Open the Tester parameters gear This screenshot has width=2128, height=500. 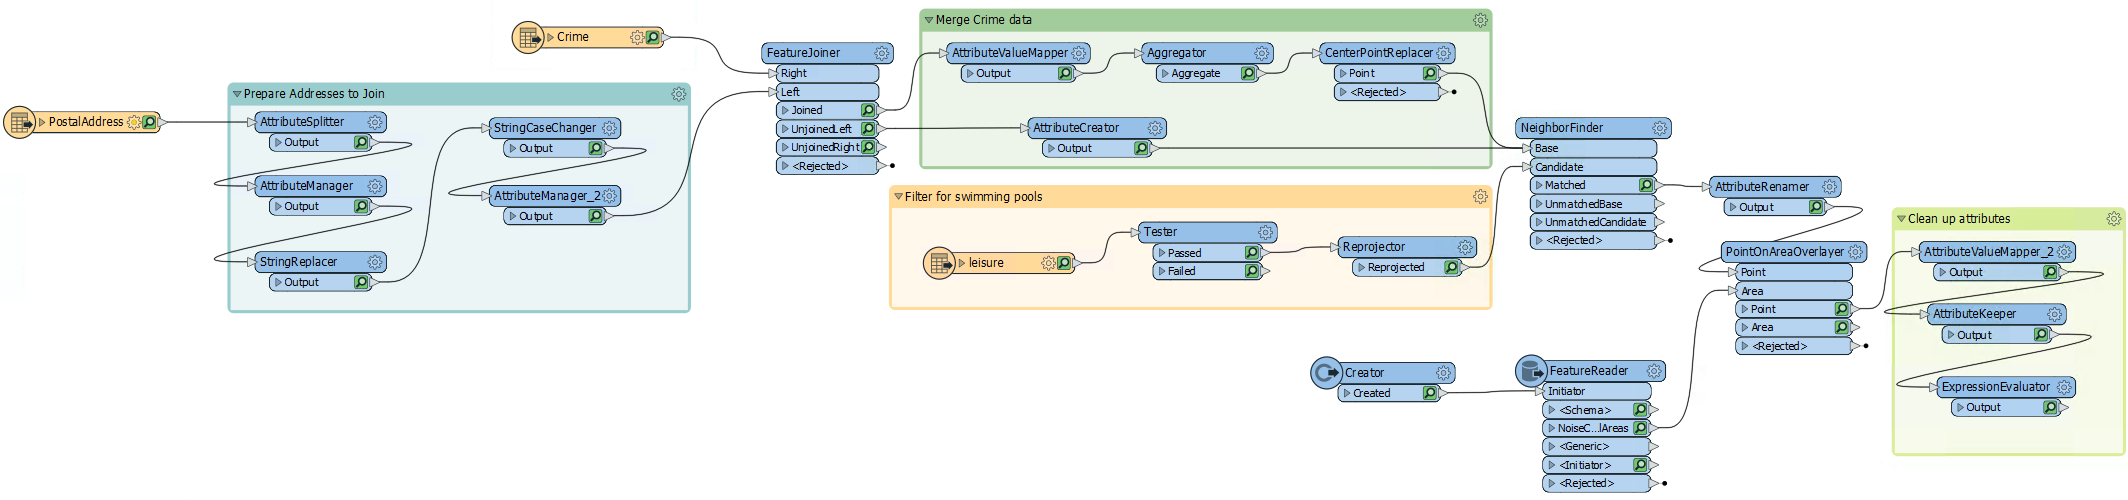1266,232
